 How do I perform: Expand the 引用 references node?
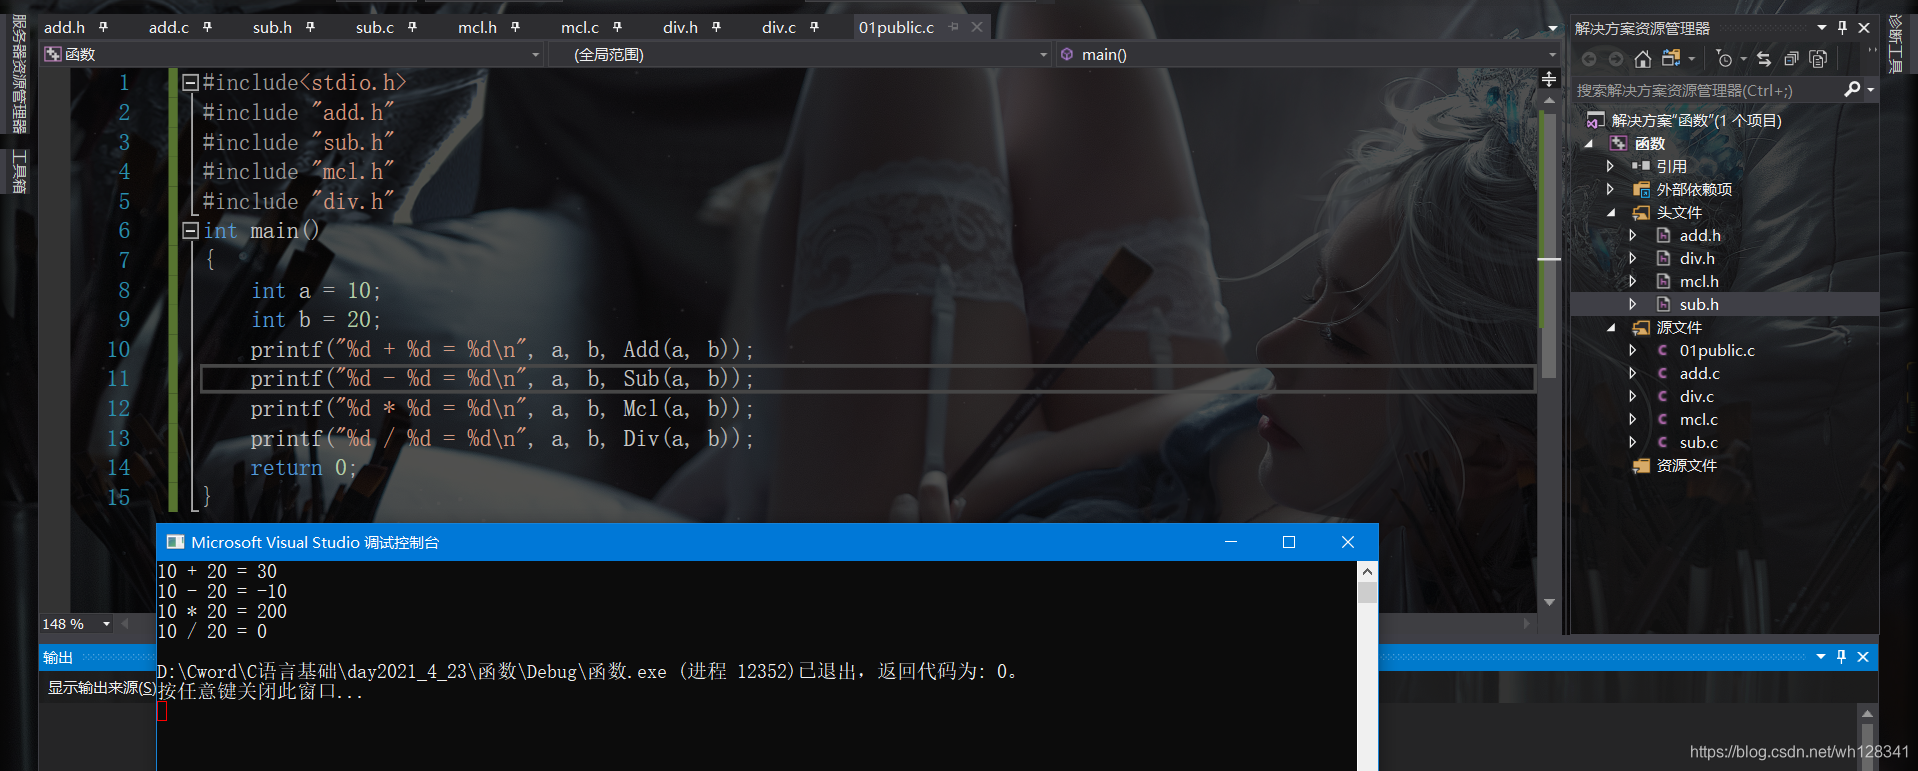click(1610, 166)
